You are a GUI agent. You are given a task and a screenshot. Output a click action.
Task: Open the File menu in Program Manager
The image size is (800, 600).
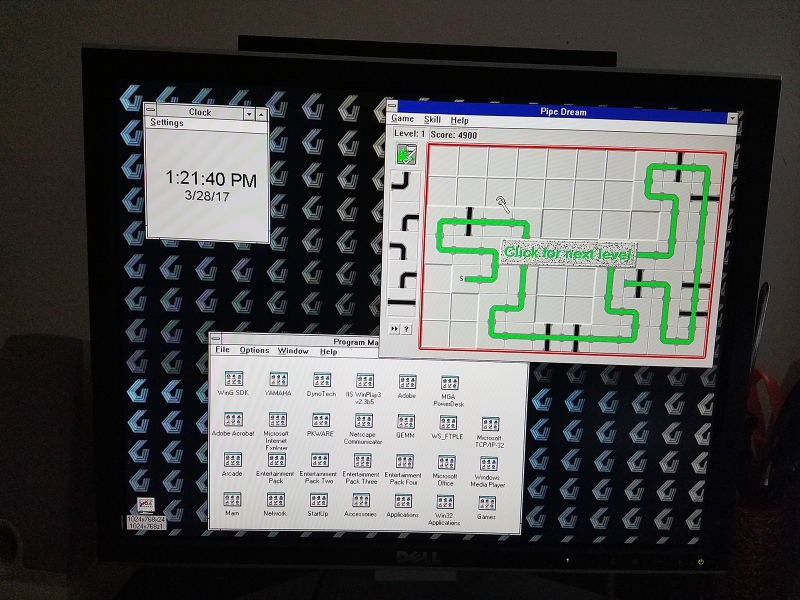pos(222,349)
